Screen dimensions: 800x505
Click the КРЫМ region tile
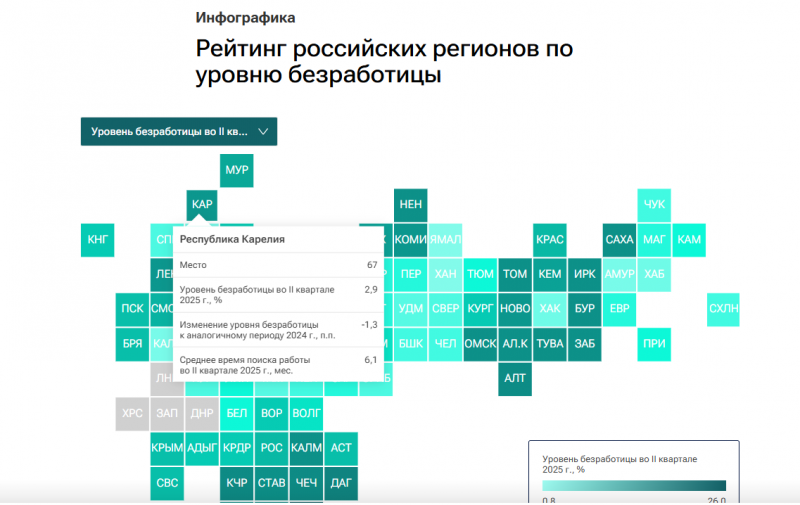pos(166,448)
